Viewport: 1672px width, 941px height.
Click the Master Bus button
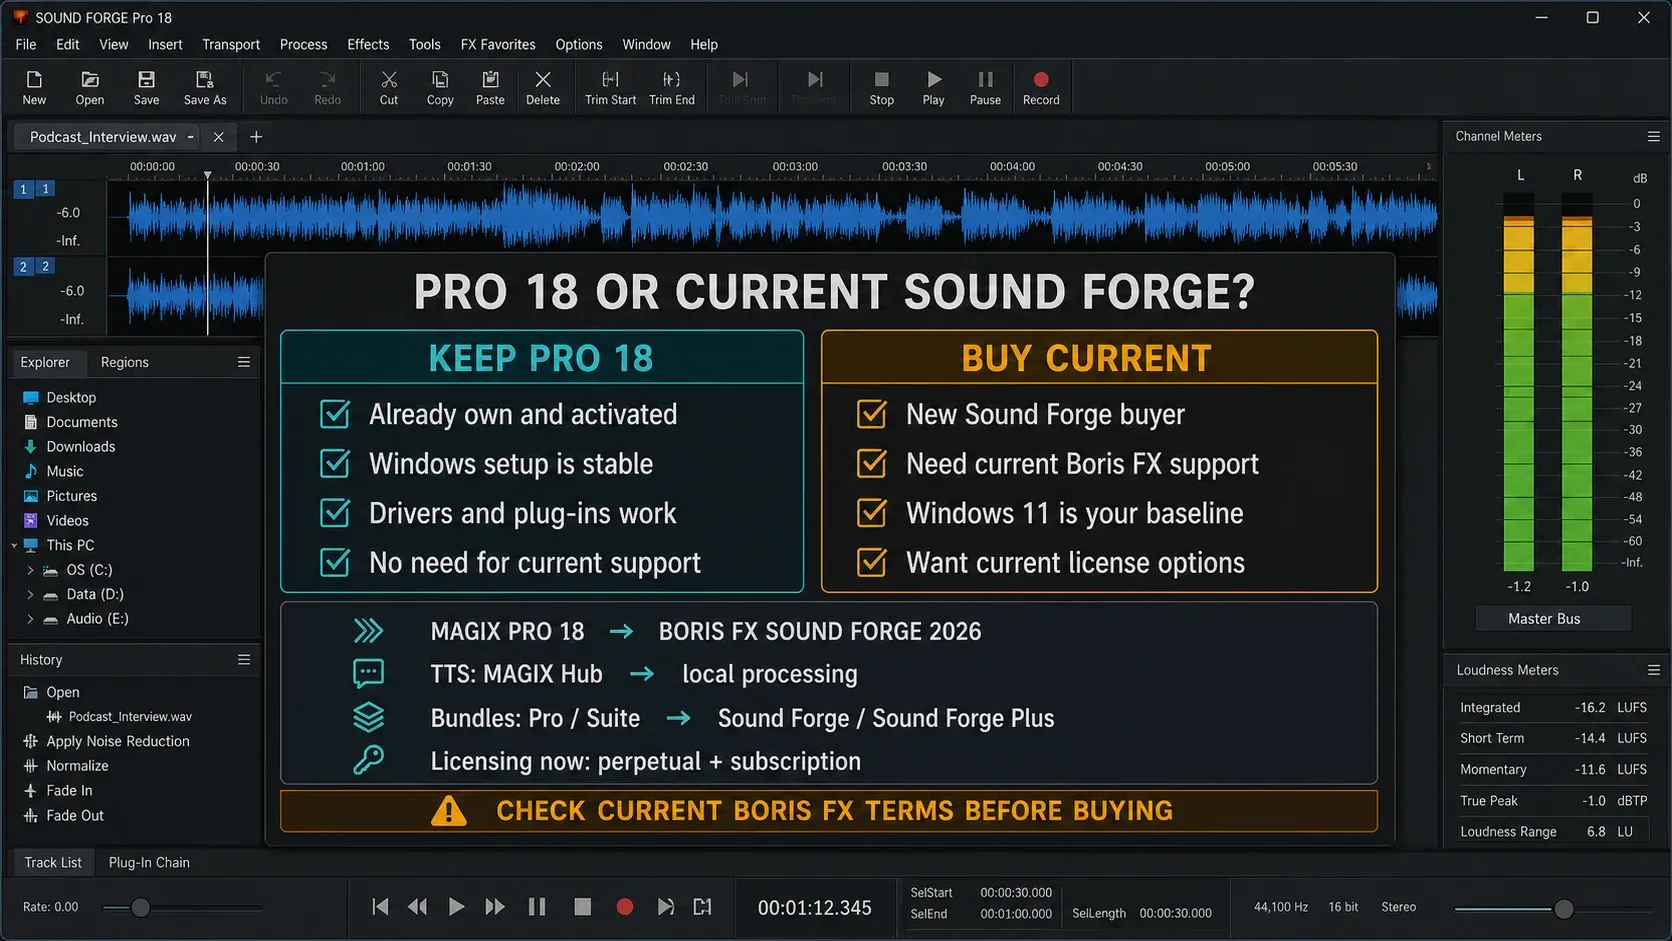click(1553, 619)
